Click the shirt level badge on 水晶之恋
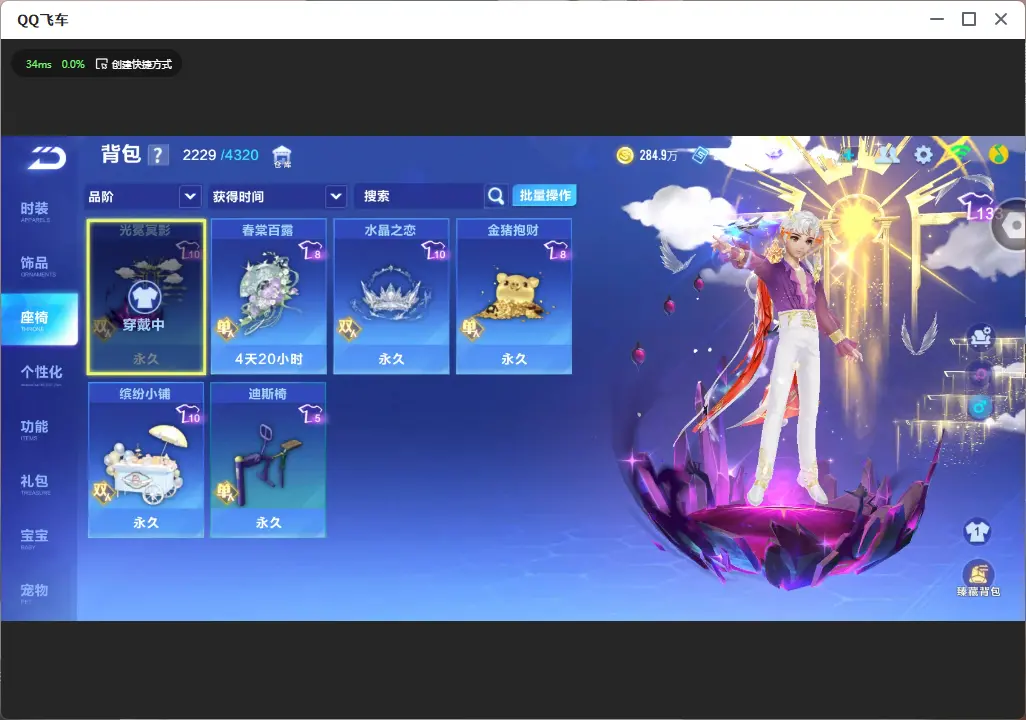 coord(433,251)
